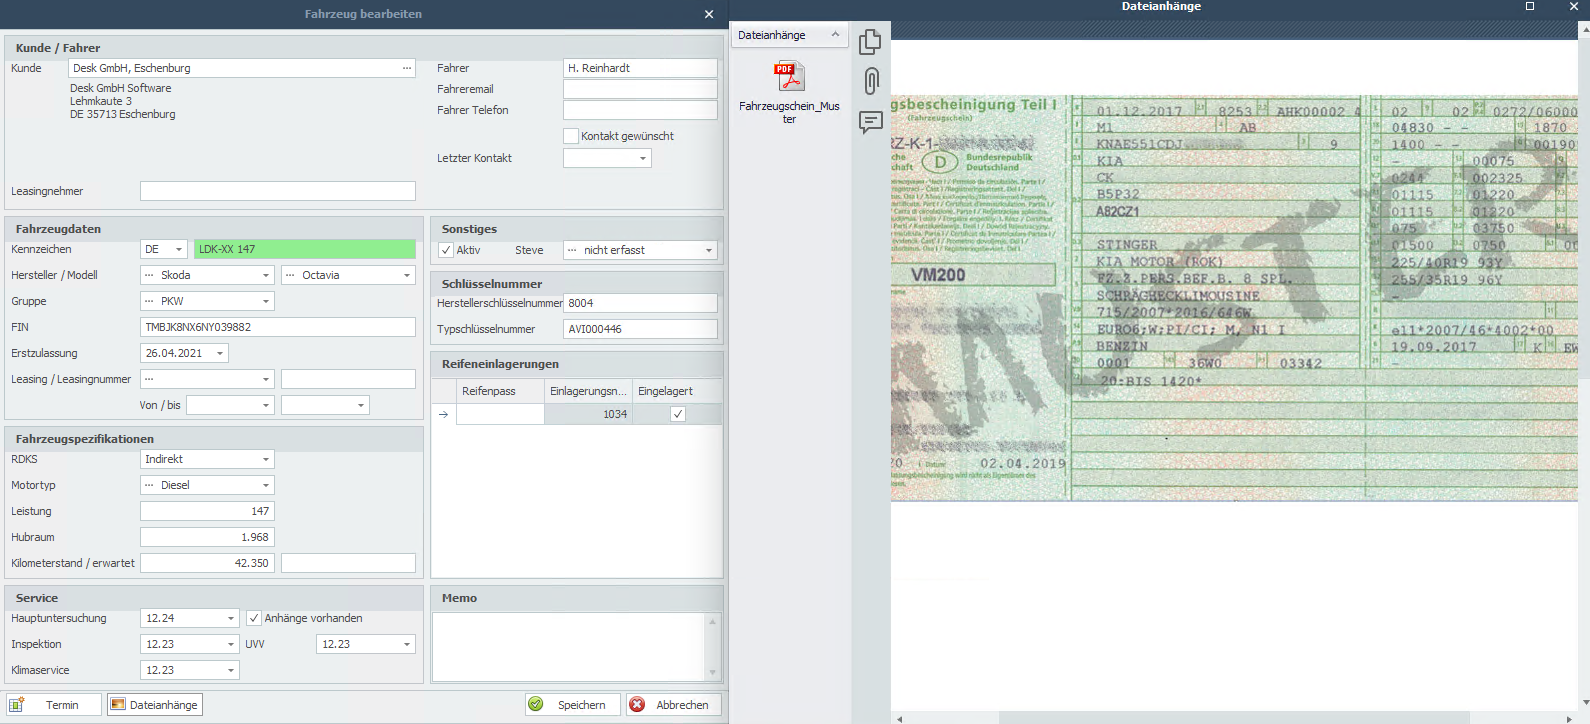Click the copy documents icon in sidebar
This screenshot has height=724, width=1590.
(x=871, y=41)
